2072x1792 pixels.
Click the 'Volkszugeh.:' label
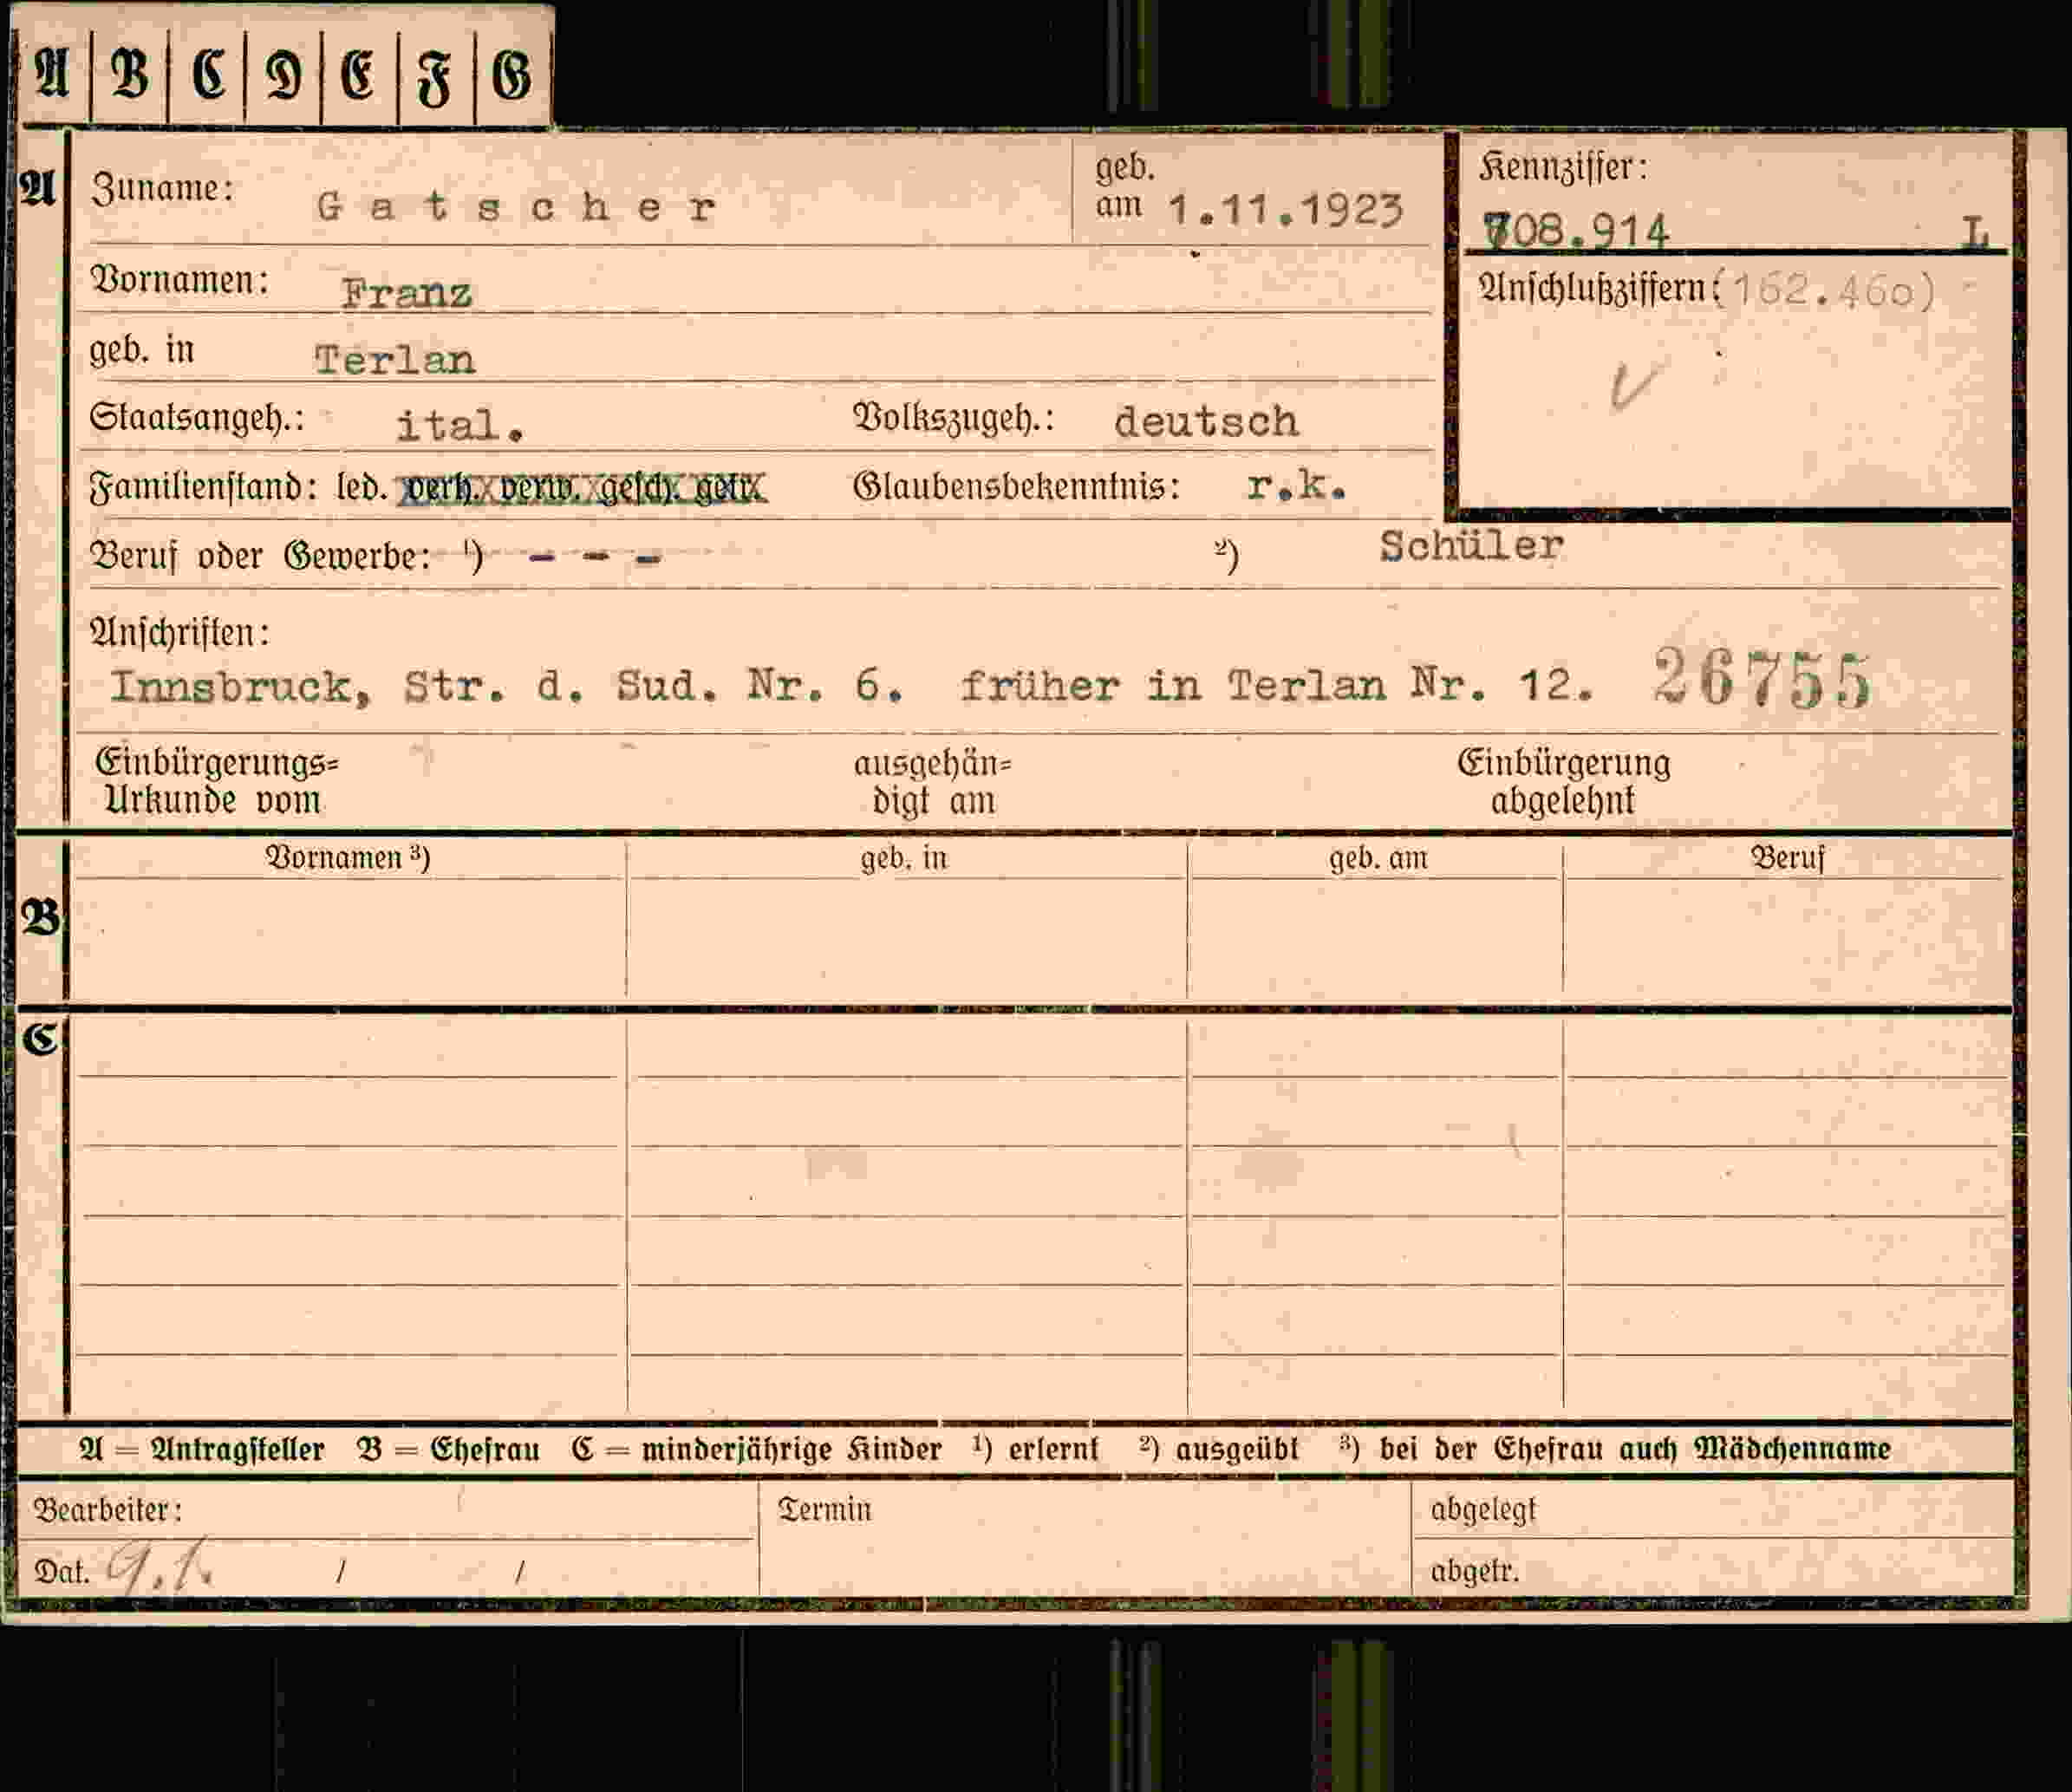pos(953,418)
